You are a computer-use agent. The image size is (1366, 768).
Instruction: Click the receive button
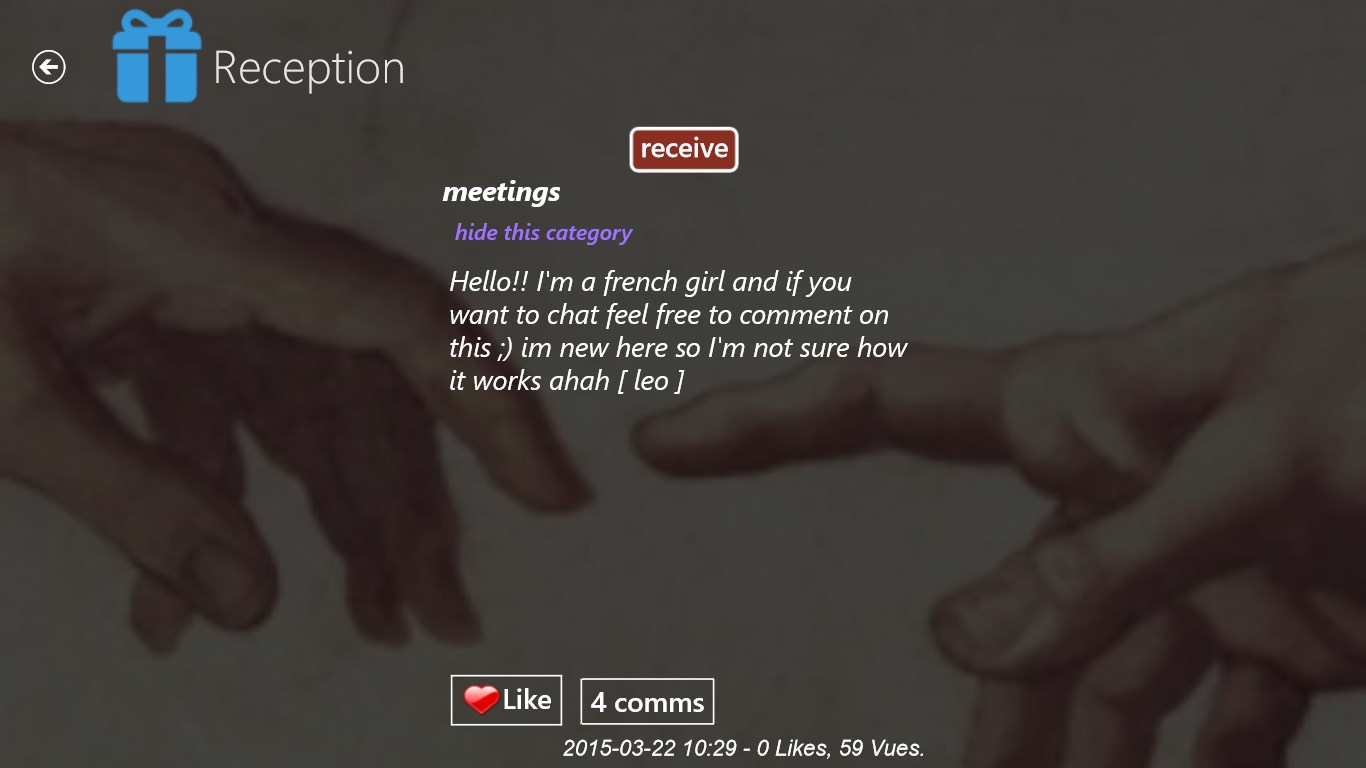tap(684, 149)
